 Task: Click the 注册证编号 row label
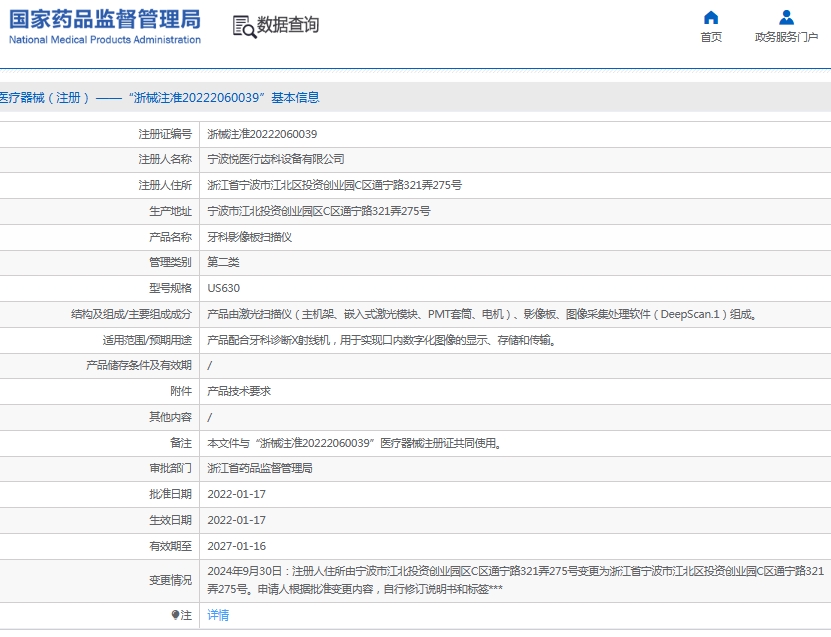point(165,134)
